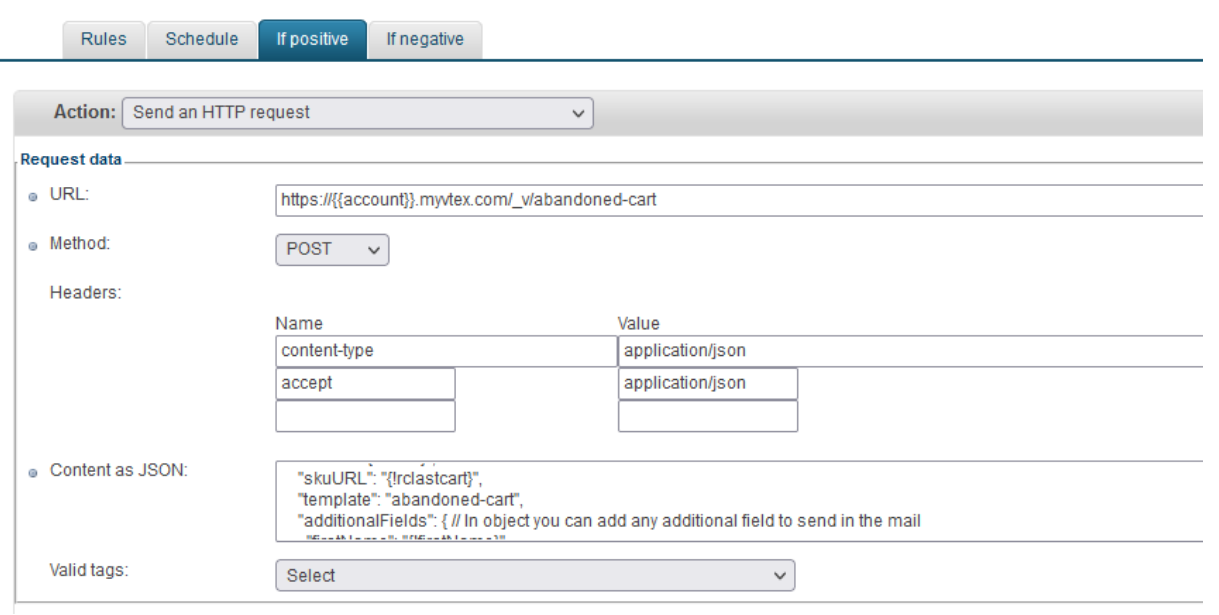Click the bullet icon beside URL label

[33, 195]
